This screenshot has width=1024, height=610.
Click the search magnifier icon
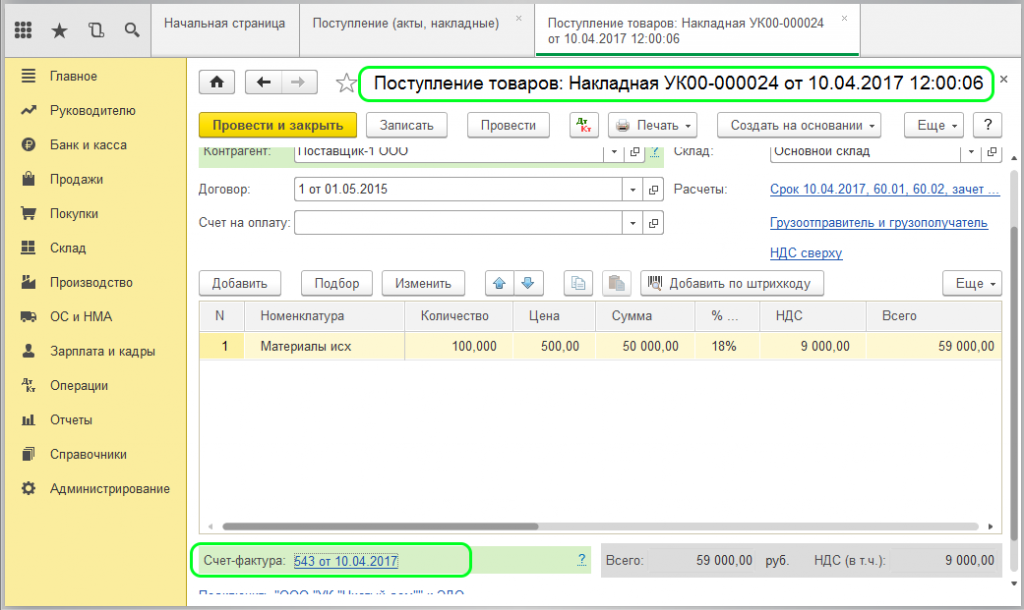(131, 30)
